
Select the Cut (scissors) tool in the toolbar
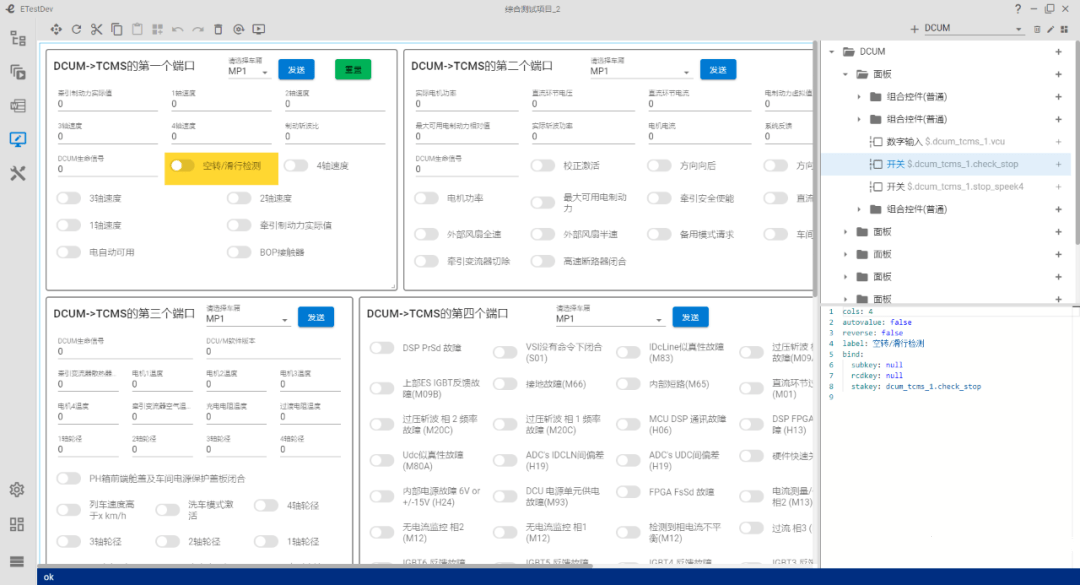pyautogui.click(x=96, y=29)
